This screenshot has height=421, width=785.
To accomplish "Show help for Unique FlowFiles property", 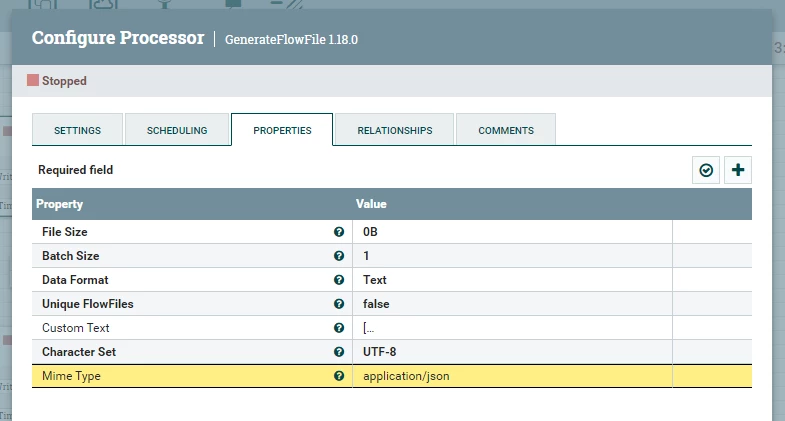I will pos(339,304).
